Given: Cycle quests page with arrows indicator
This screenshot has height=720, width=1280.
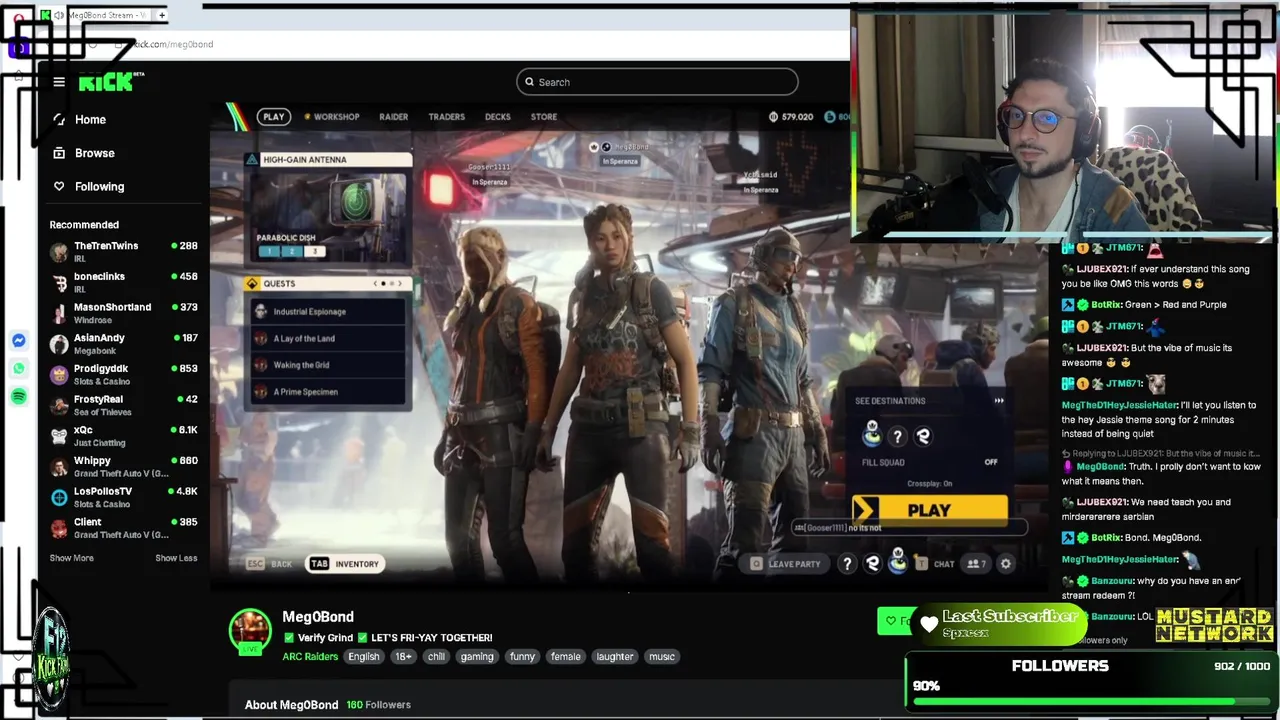Looking at the screenshot, I should click(x=387, y=284).
